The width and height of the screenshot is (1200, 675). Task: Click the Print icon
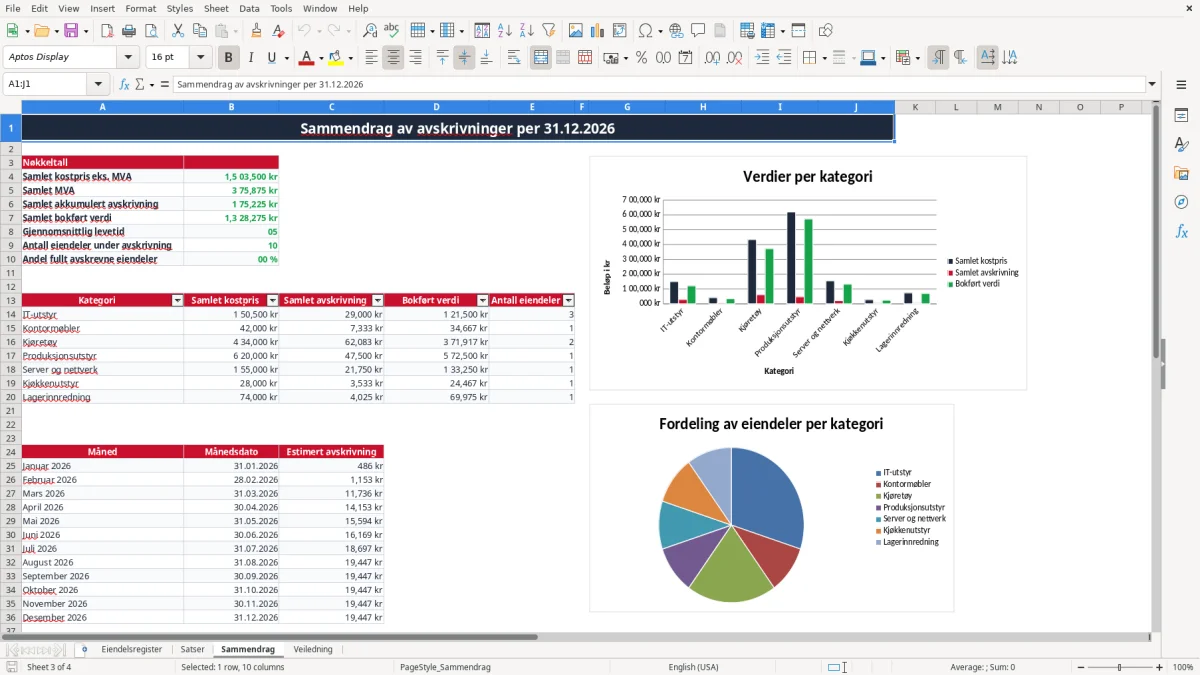129,31
